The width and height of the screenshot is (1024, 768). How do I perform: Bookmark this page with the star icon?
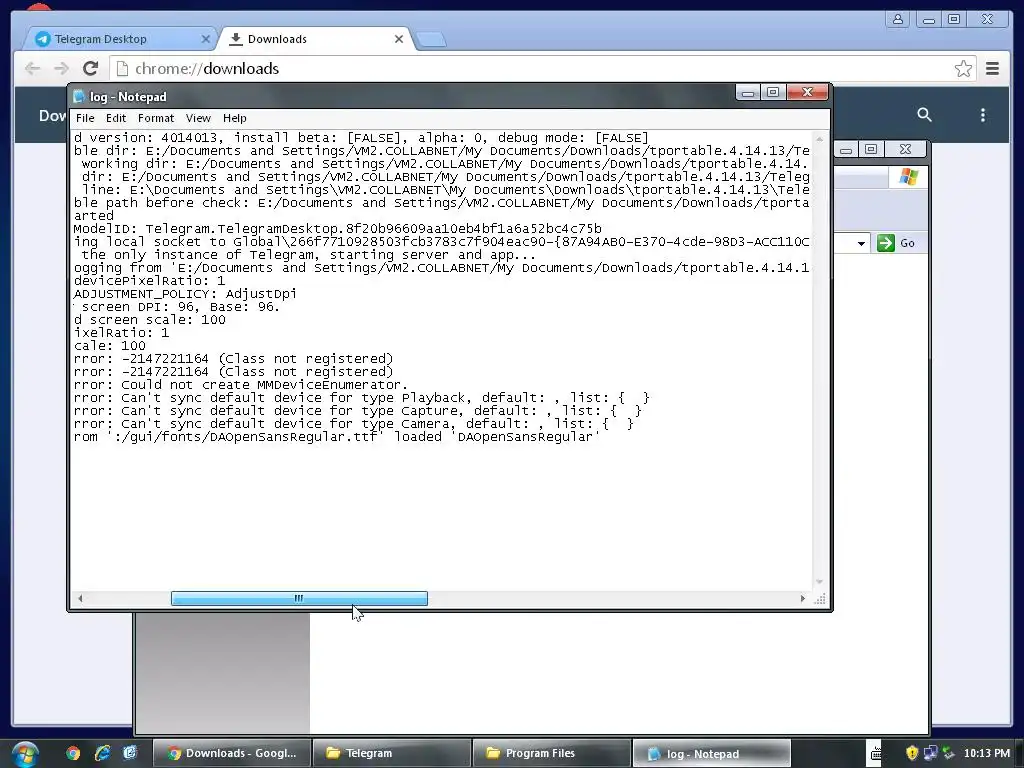[963, 69]
